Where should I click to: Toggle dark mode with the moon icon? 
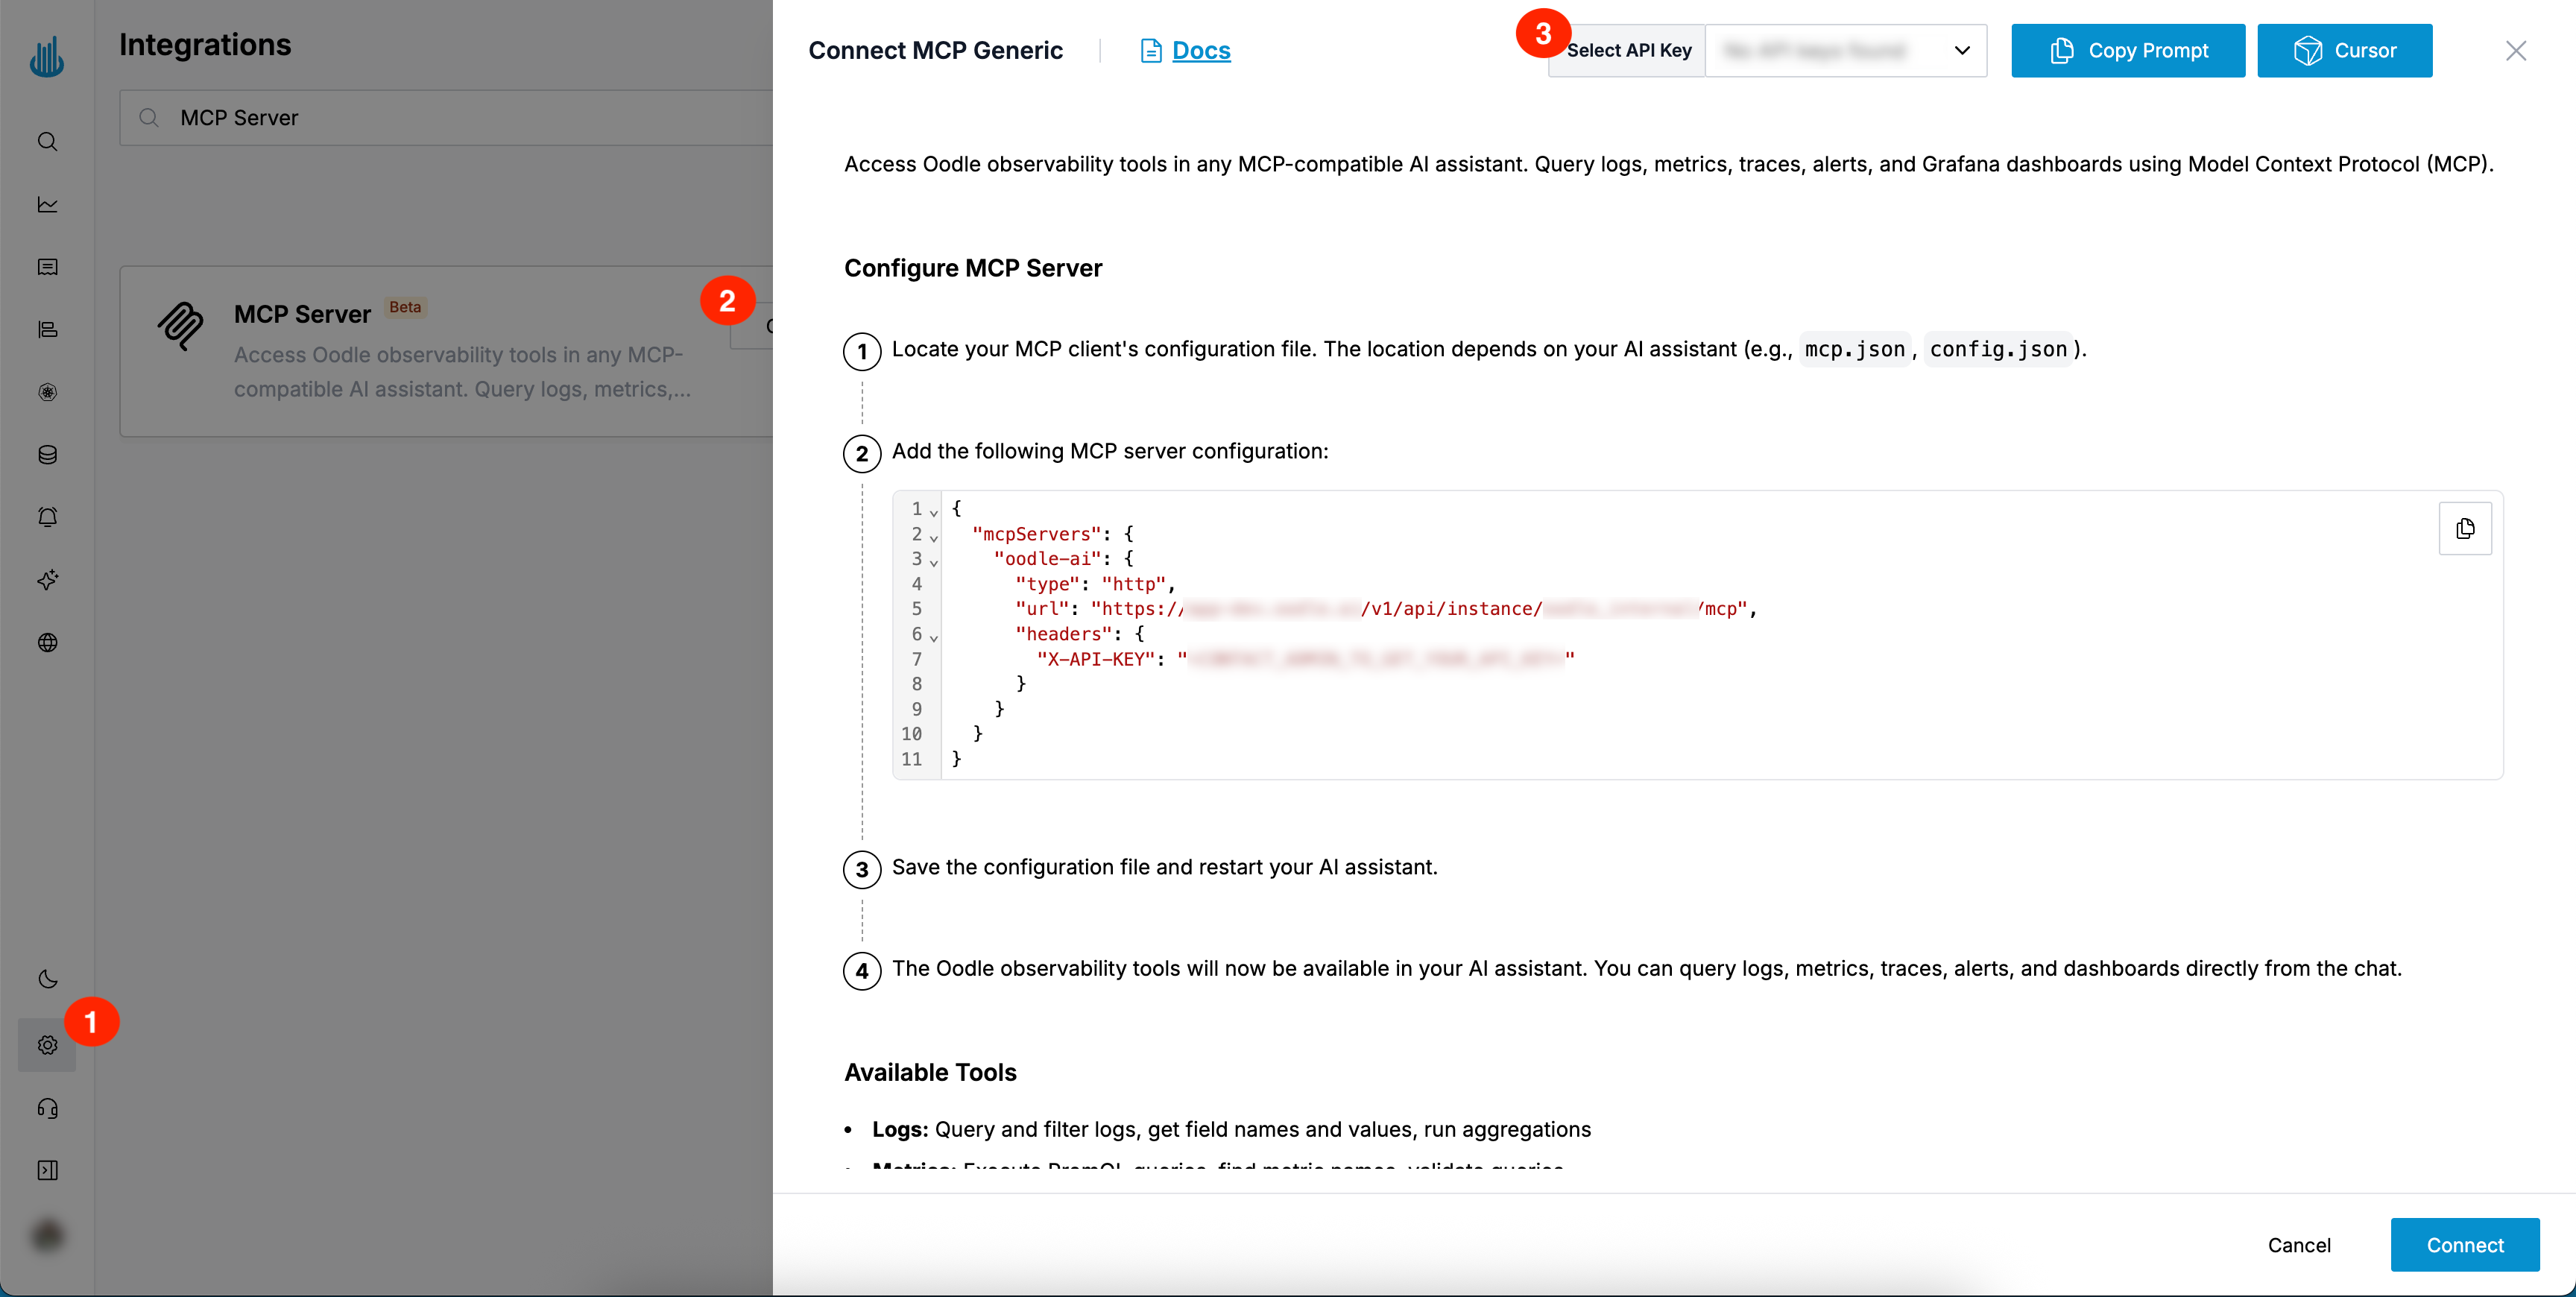[x=47, y=979]
